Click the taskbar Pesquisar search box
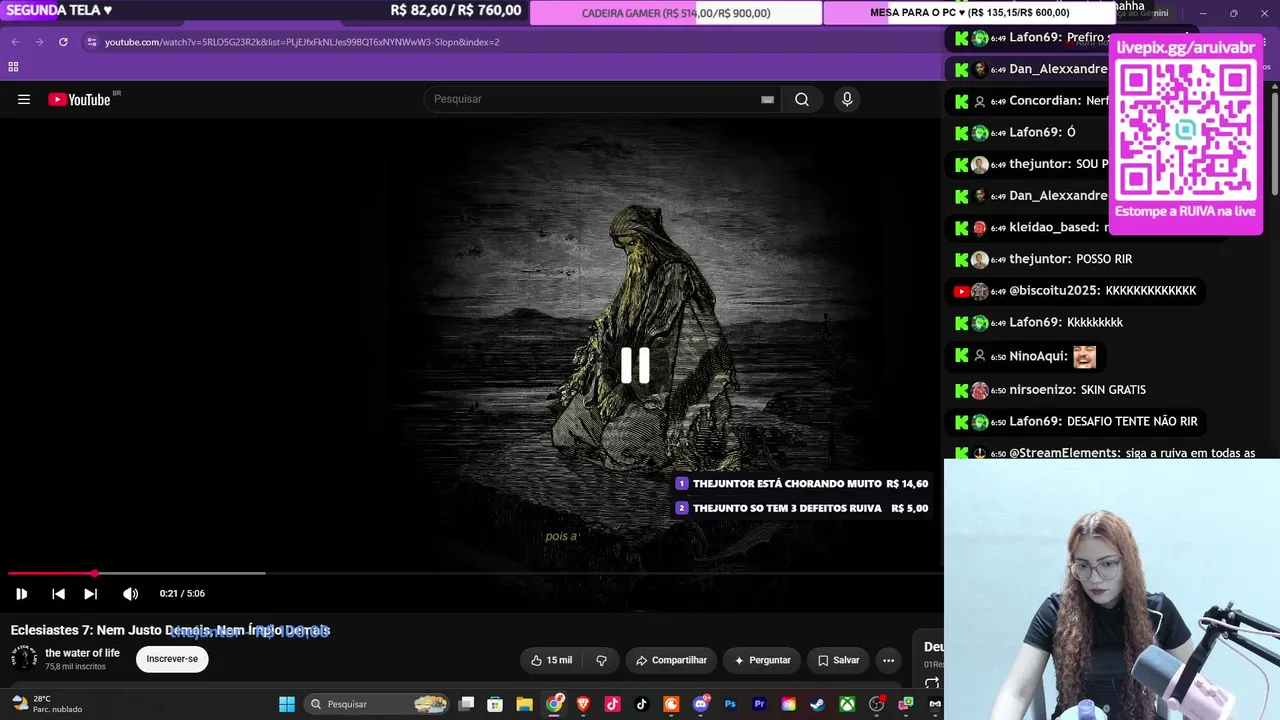Screen dimensions: 1280x720 pyautogui.click(x=378, y=704)
